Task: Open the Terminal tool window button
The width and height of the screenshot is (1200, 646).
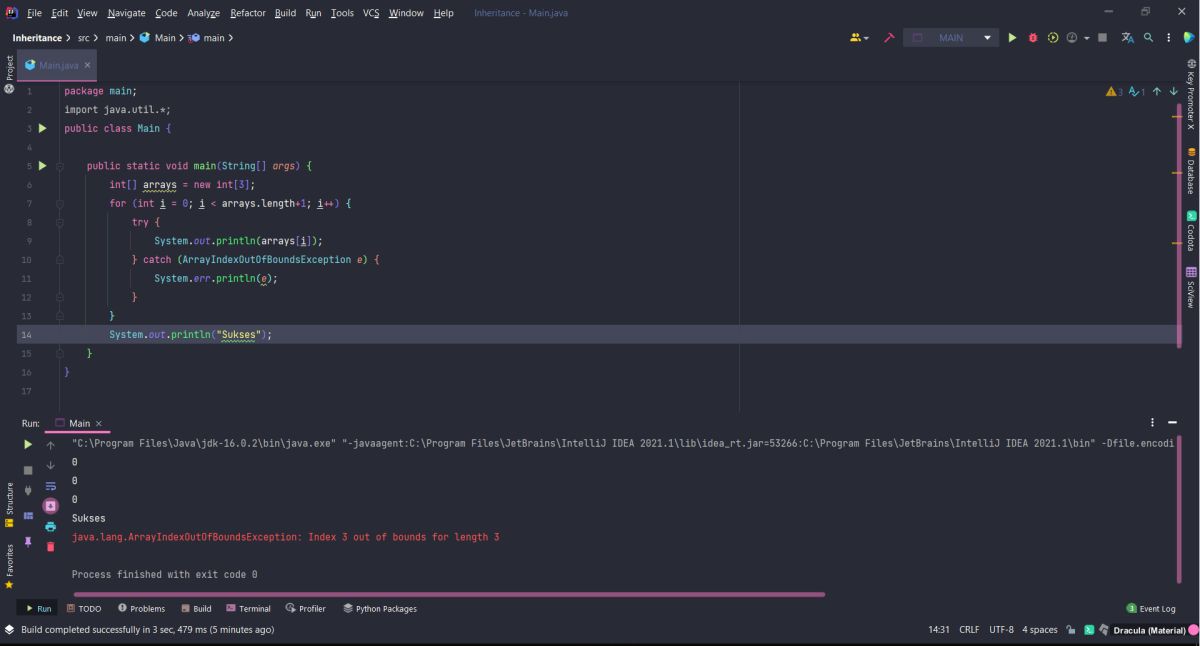Action: 248,608
